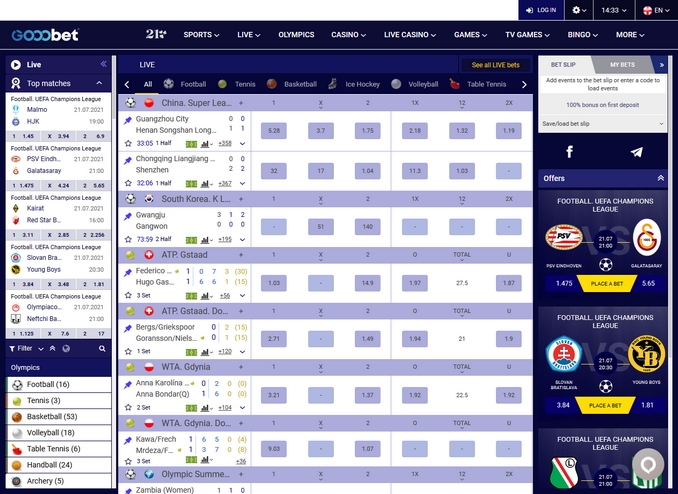Pin the Gwangju match
This screenshot has width=678, height=494.
pyautogui.click(x=128, y=216)
